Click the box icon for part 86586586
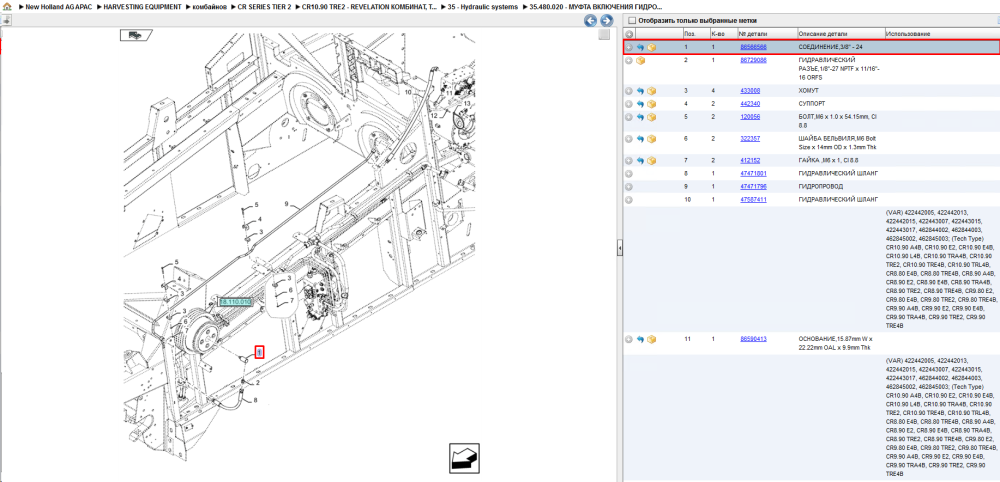This screenshot has width=1000, height=482. [651, 47]
